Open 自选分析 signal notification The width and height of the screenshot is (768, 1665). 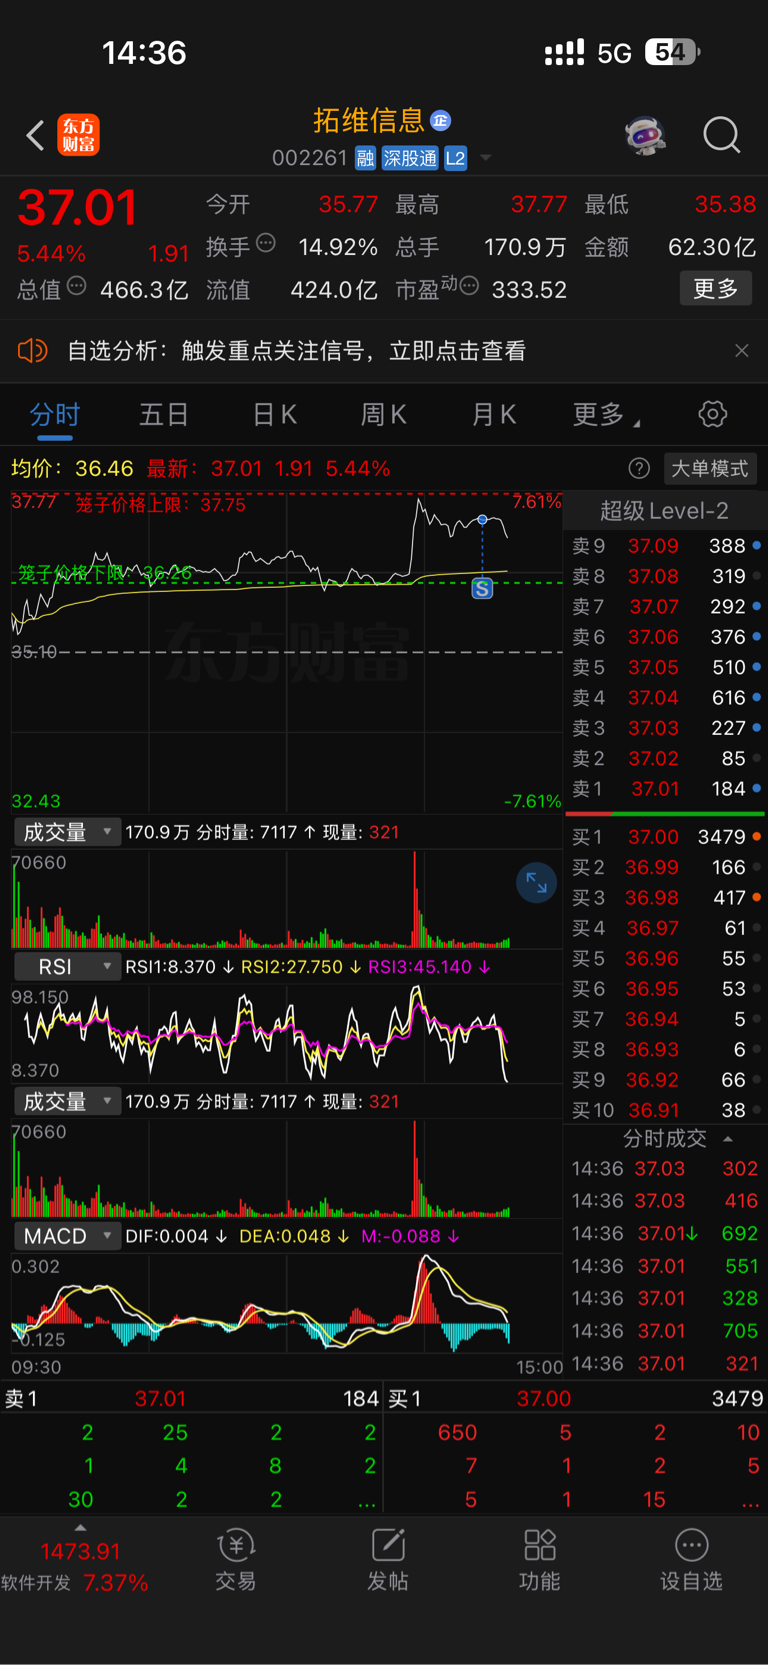tap(296, 351)
